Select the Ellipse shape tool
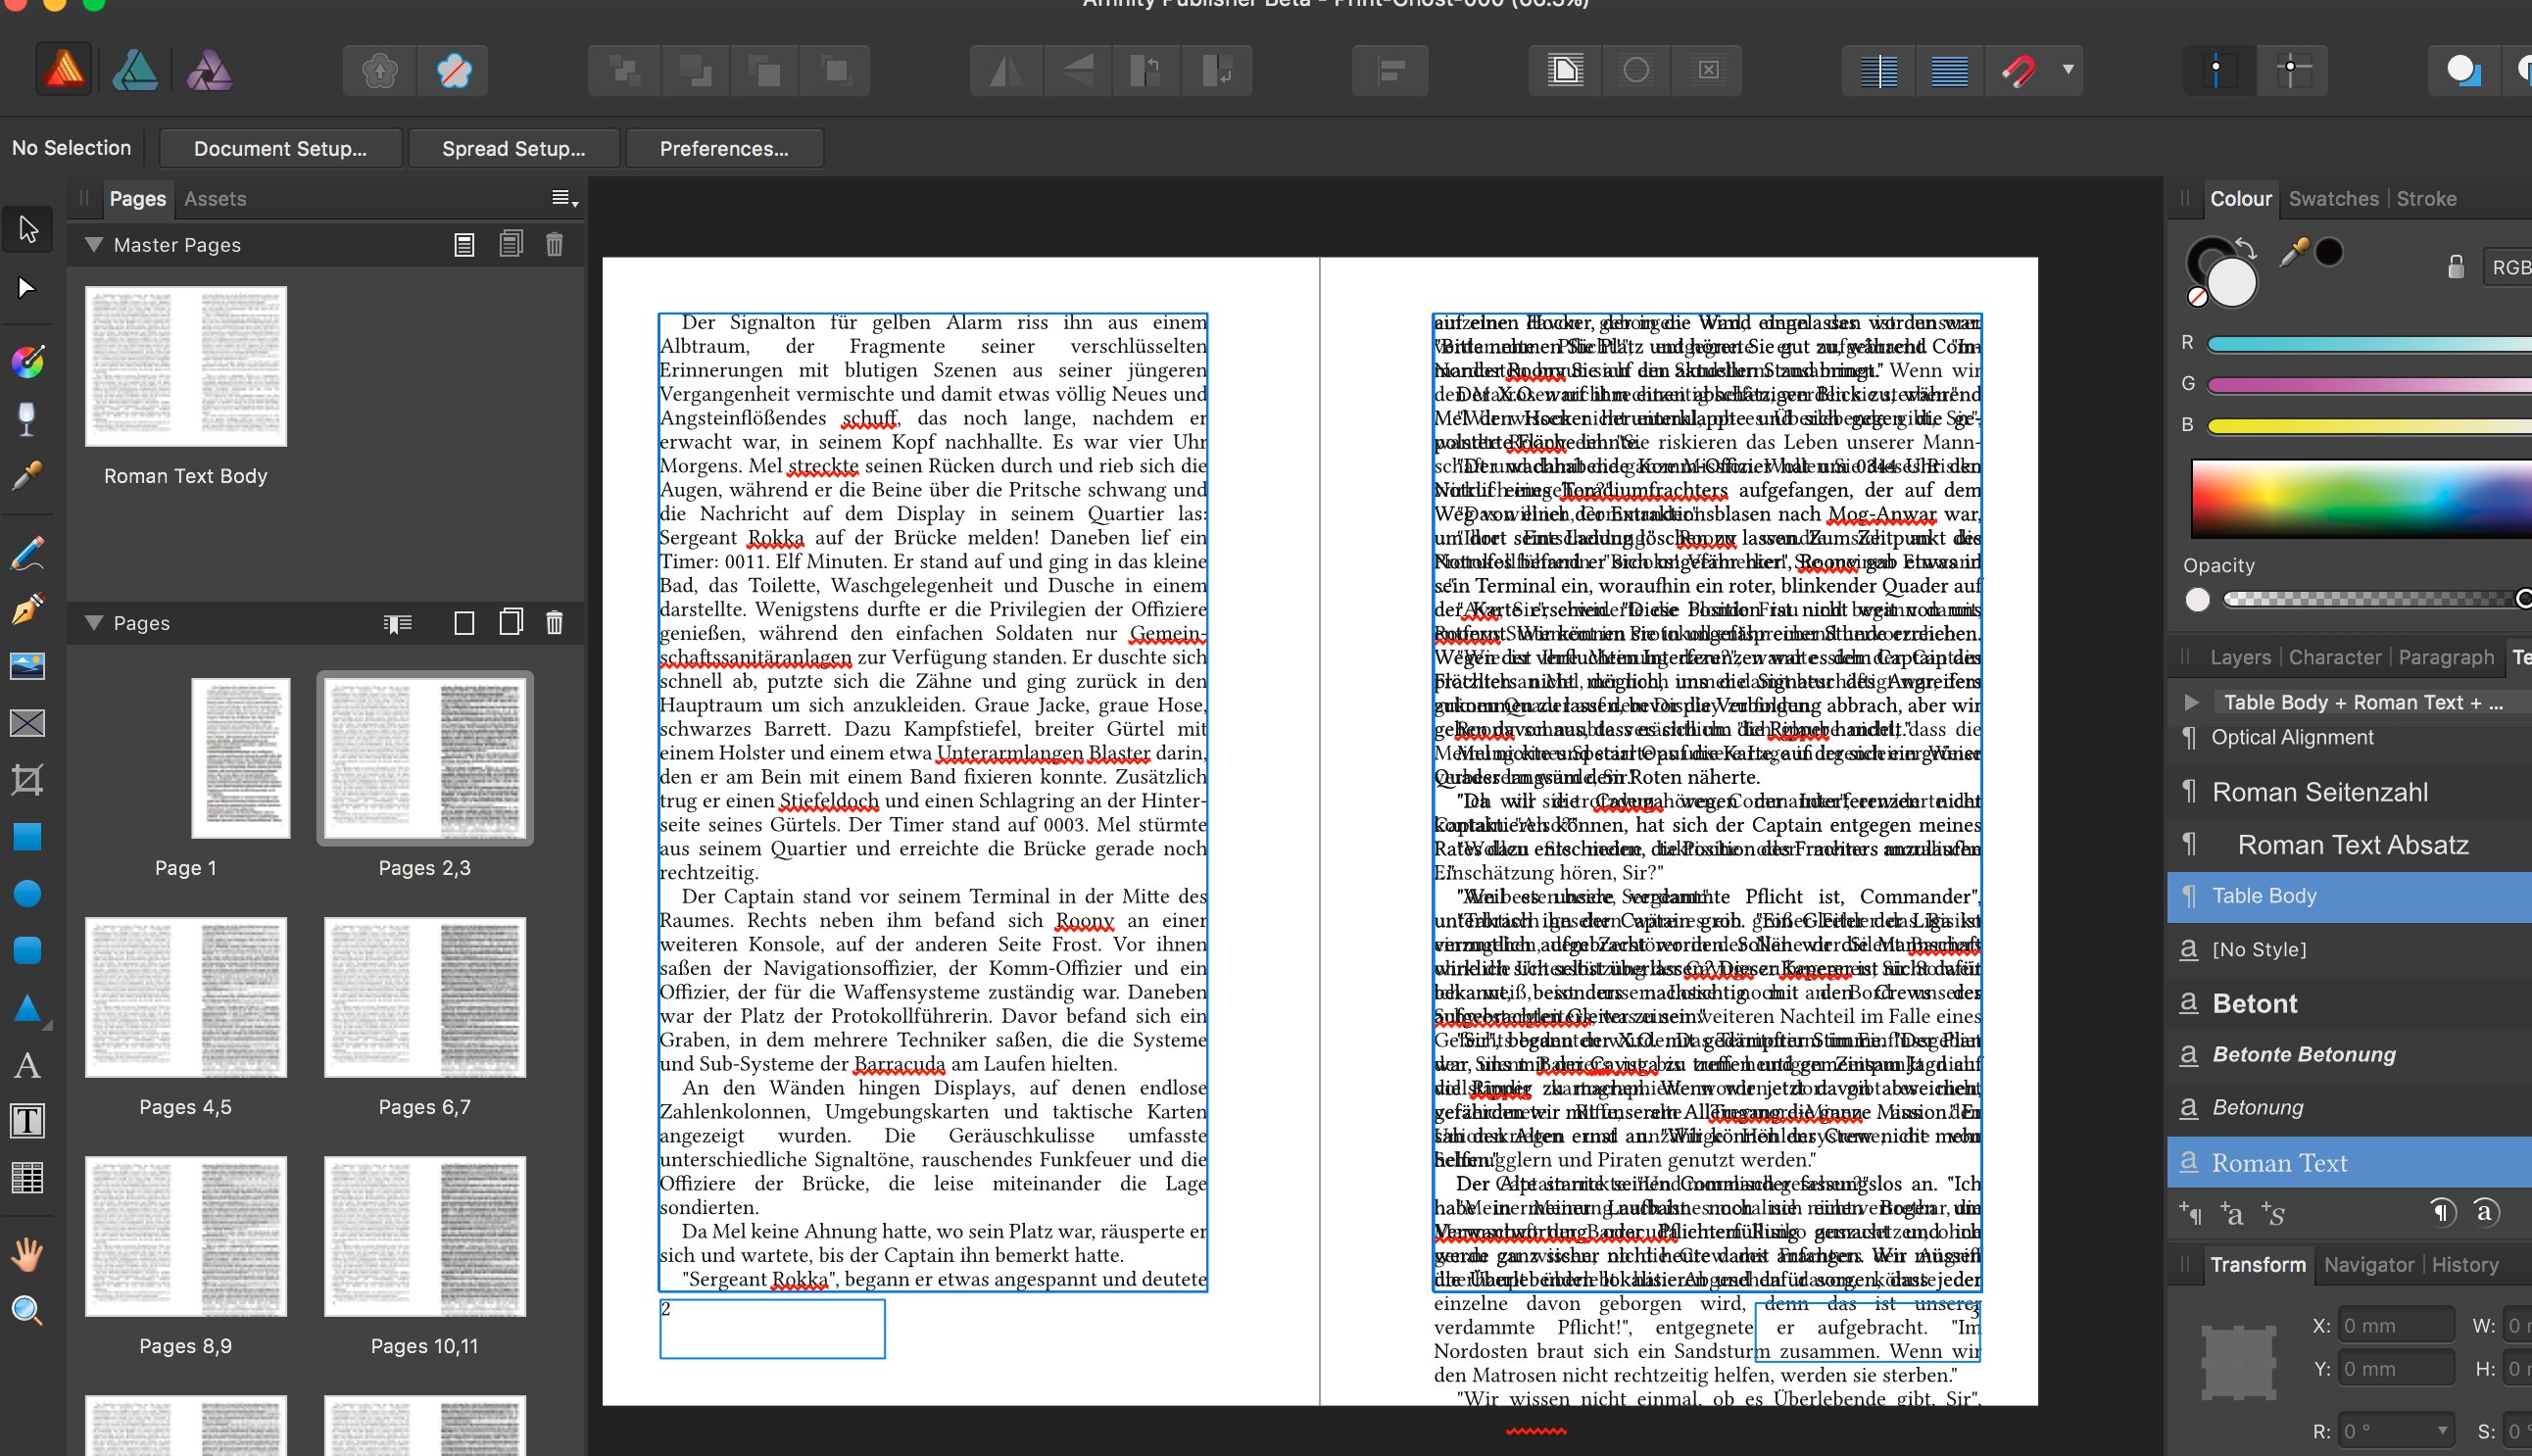The height and width of the screenshot is (1456, 2532). pos(28,893)
